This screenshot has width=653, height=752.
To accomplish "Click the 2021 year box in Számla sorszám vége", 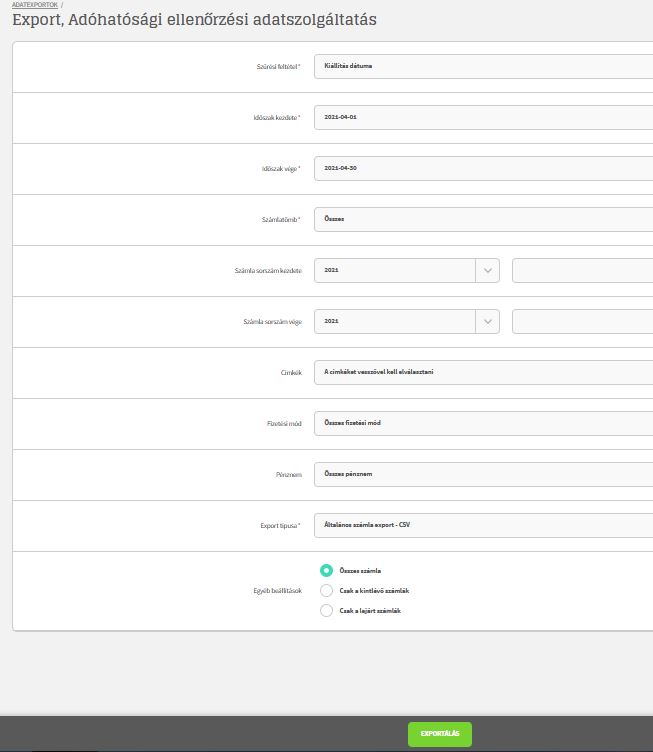I will (x=394, y=321).
